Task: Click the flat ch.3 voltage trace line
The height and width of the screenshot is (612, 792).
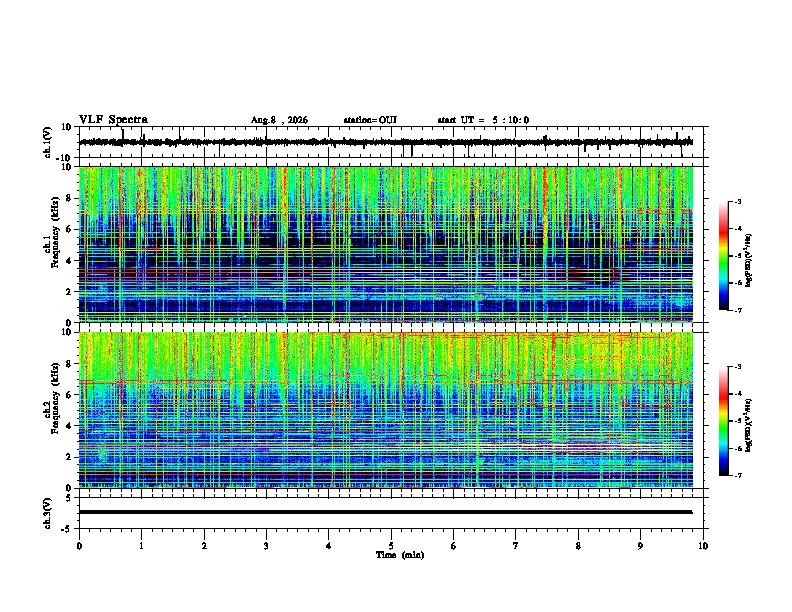Action: pos(386,512)
